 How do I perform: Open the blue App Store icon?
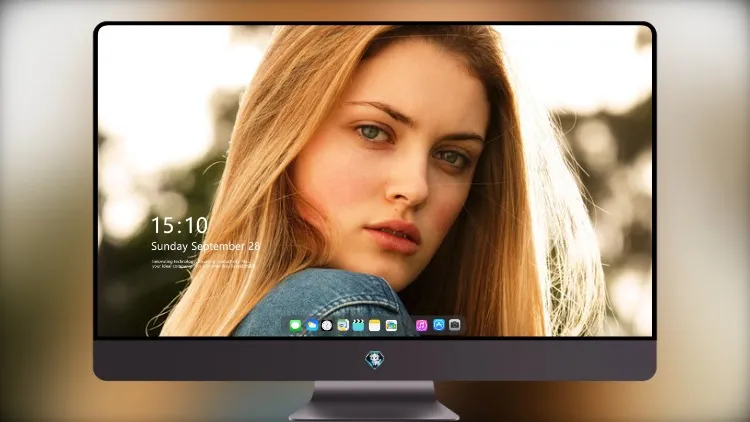pyautogui.click(x=439, y=325)
